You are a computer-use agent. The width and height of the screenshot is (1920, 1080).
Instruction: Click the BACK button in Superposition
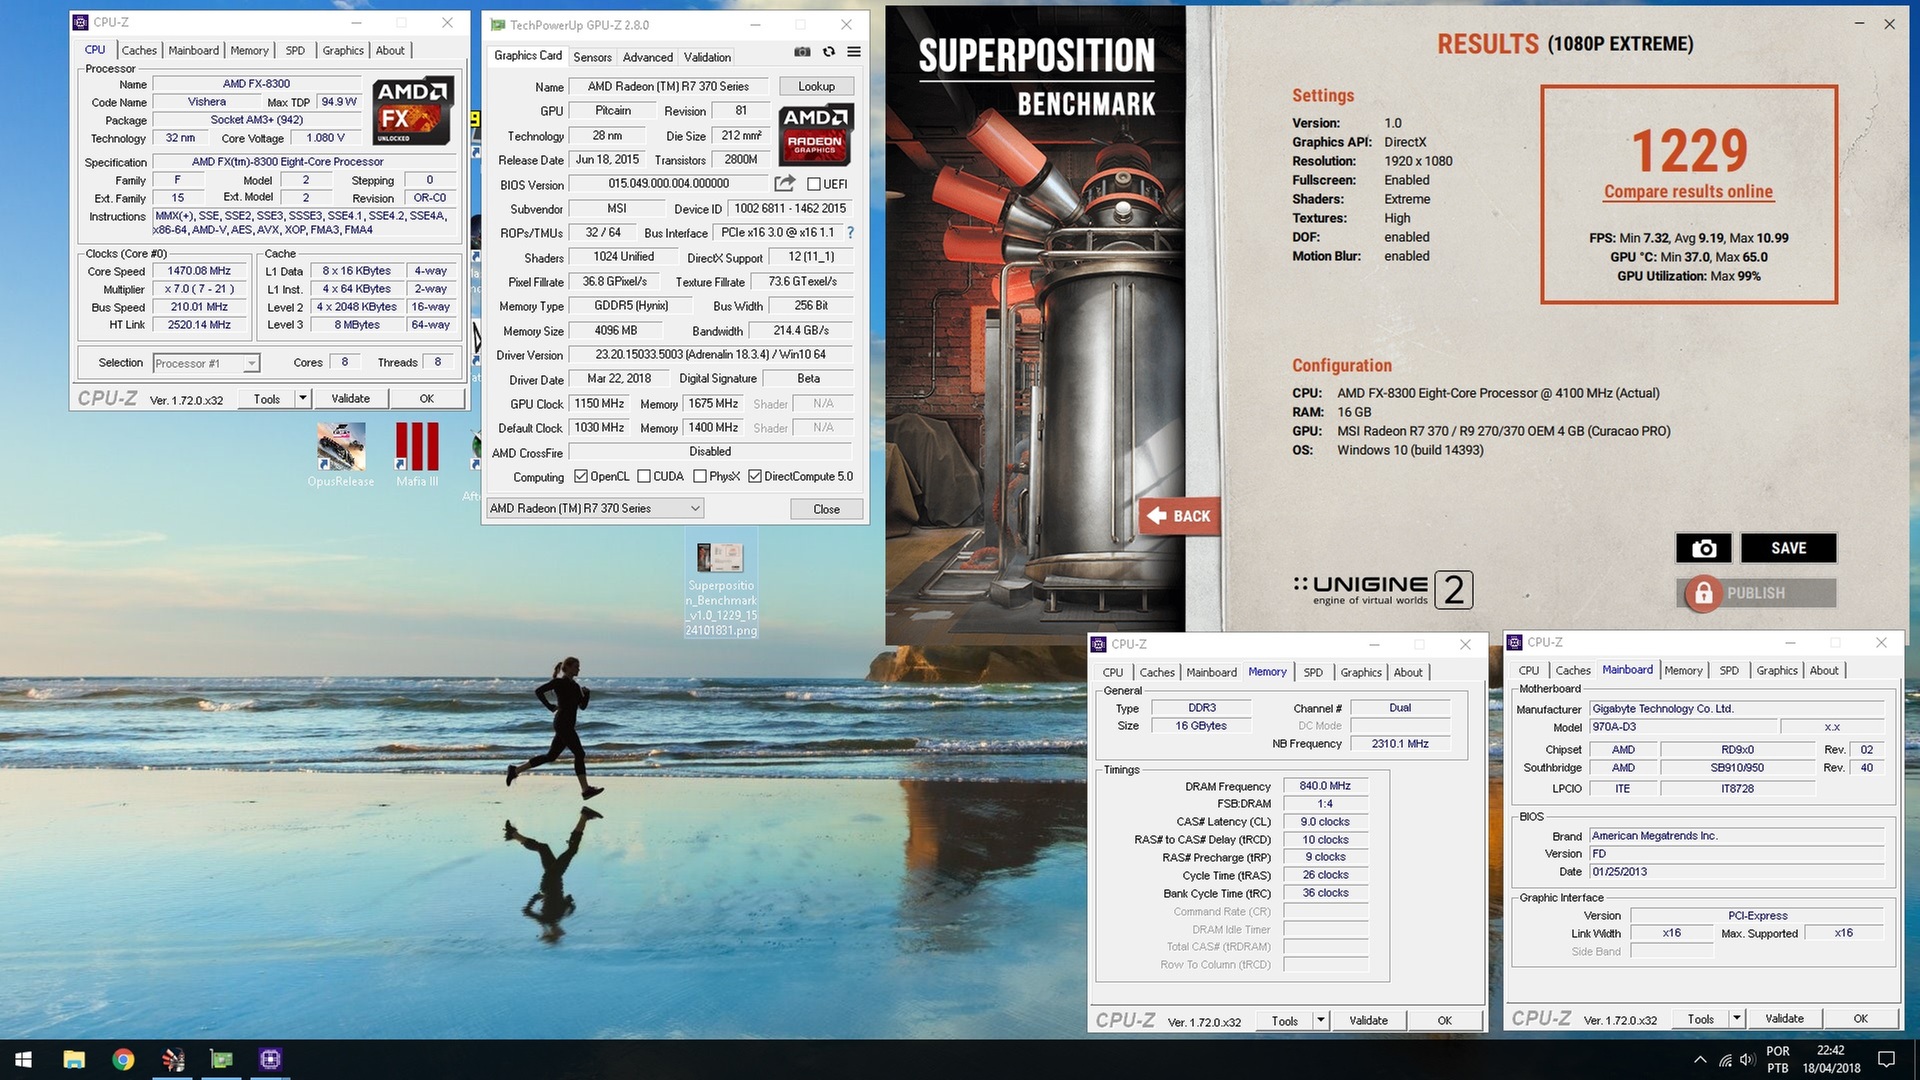1180,516
